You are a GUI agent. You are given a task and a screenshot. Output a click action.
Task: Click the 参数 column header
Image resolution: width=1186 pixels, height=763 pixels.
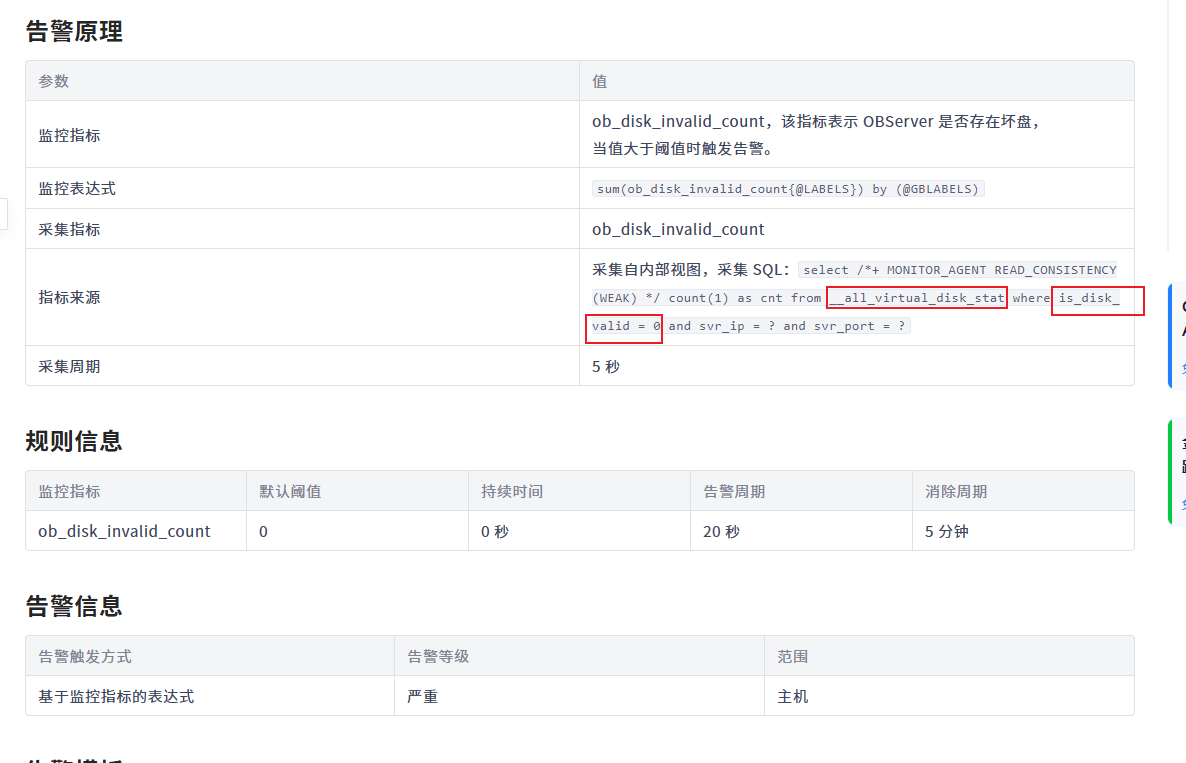[54, 81]
